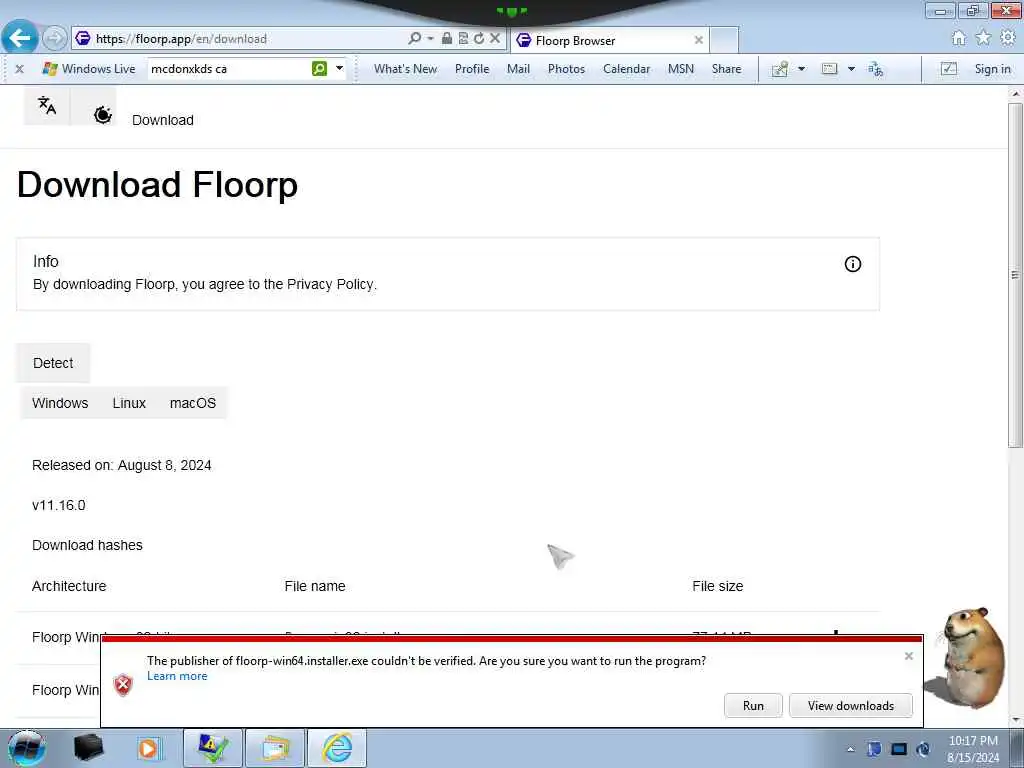
Task: Click the black box icon on taskbar
Action: coord(88,748)
